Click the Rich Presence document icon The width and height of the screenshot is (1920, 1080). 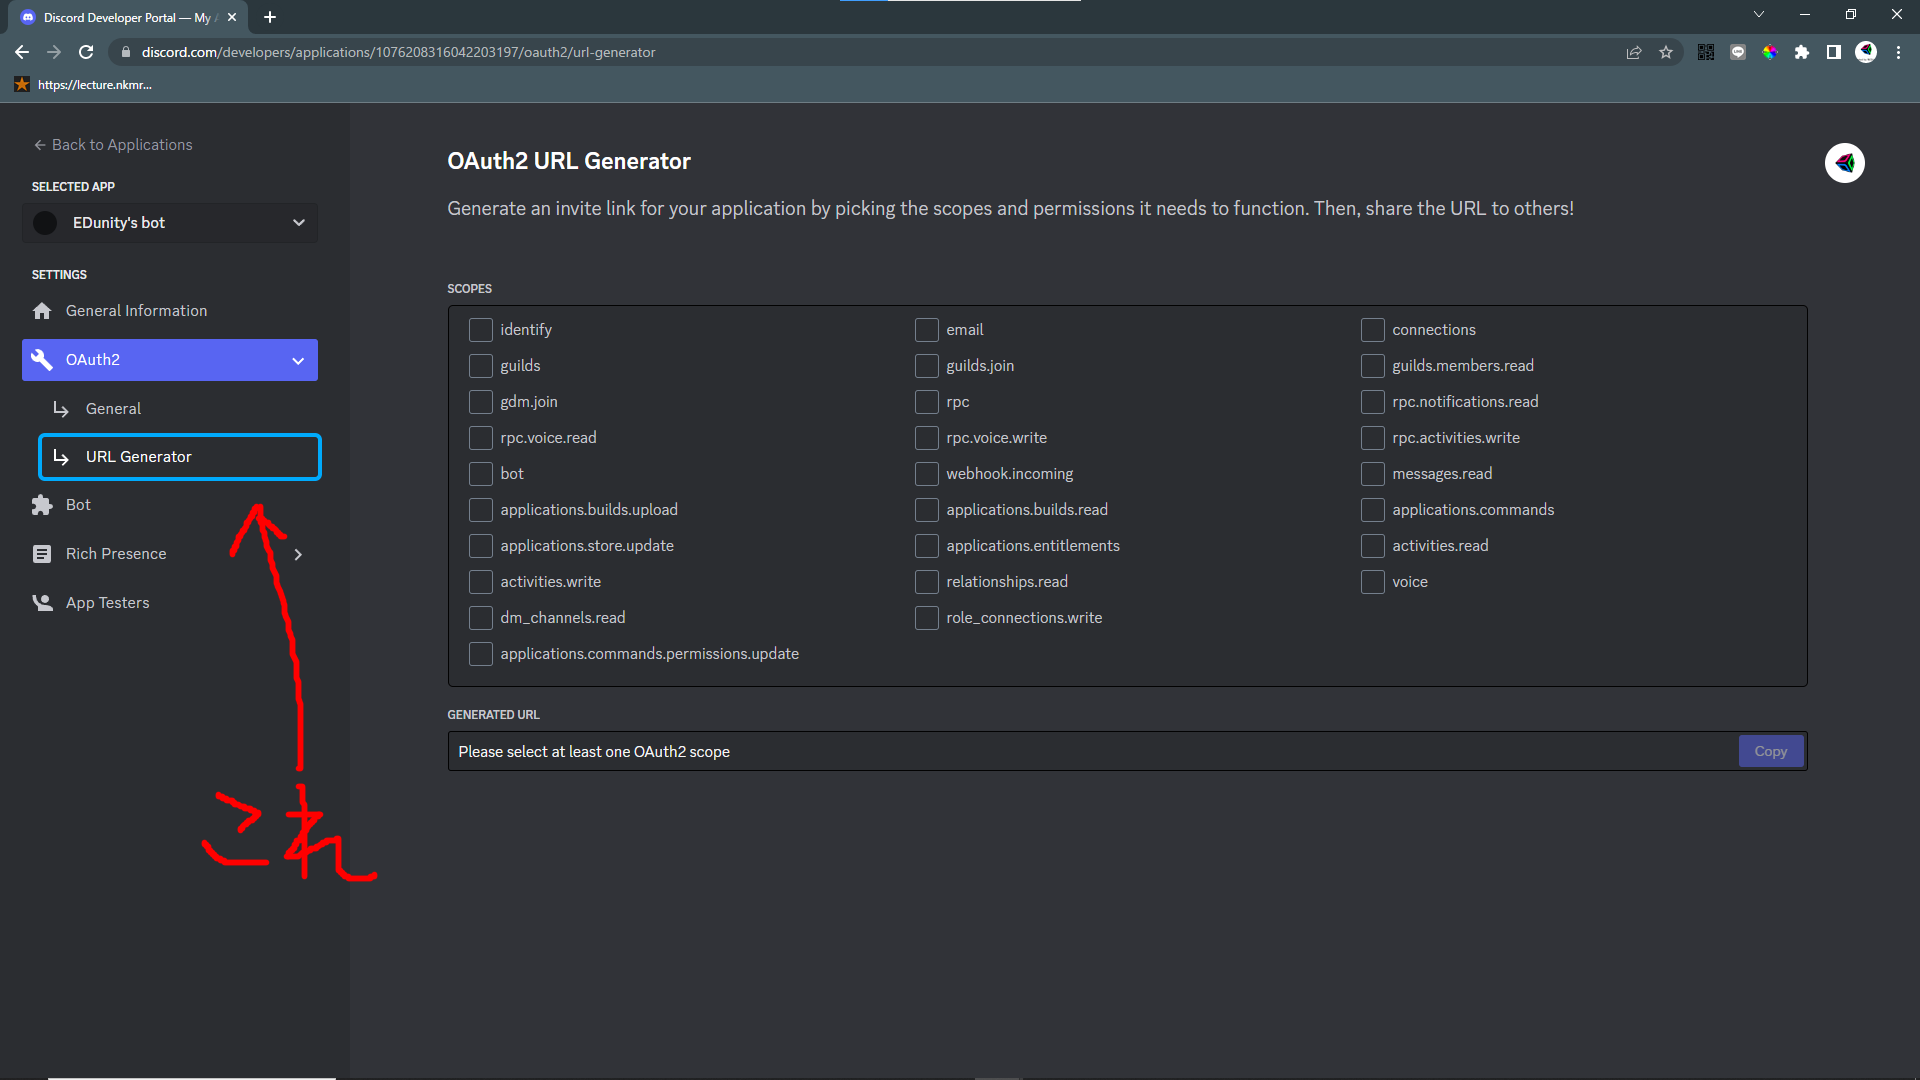tap(42, 554)
